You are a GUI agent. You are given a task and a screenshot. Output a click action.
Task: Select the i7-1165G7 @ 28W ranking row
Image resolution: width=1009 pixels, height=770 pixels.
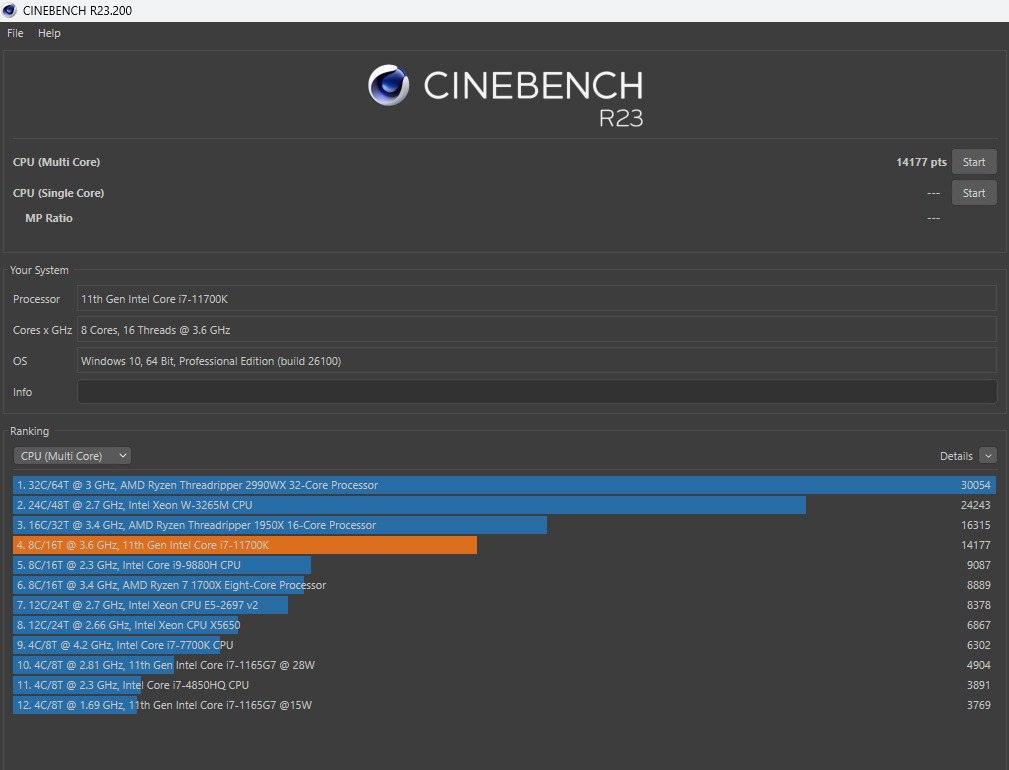click(504, 665)
